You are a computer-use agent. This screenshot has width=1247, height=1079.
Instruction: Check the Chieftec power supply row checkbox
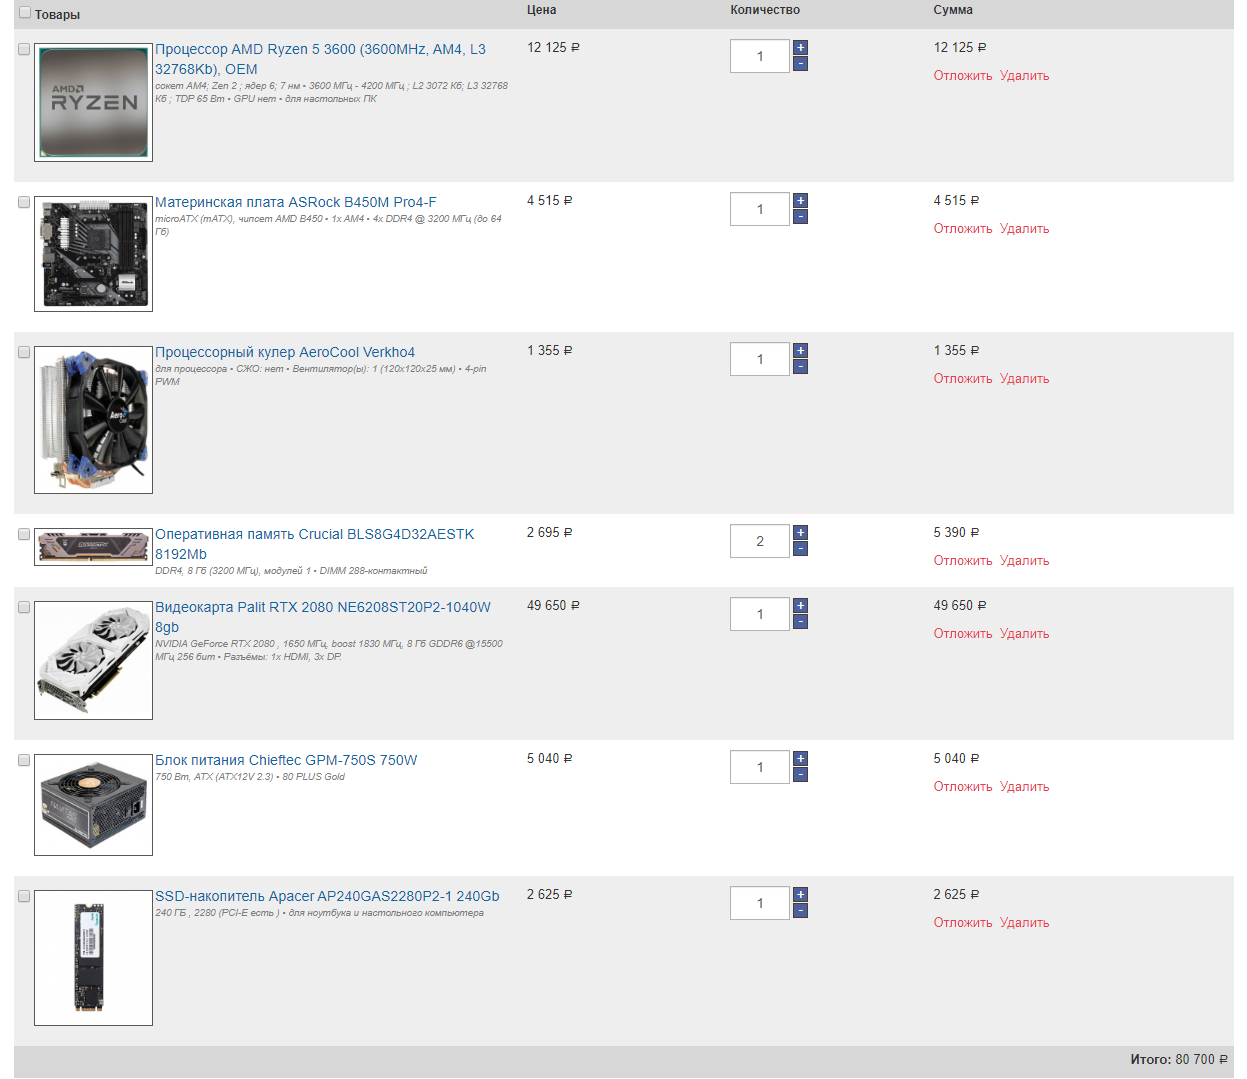pyautogui.click(x=24, y=760)
